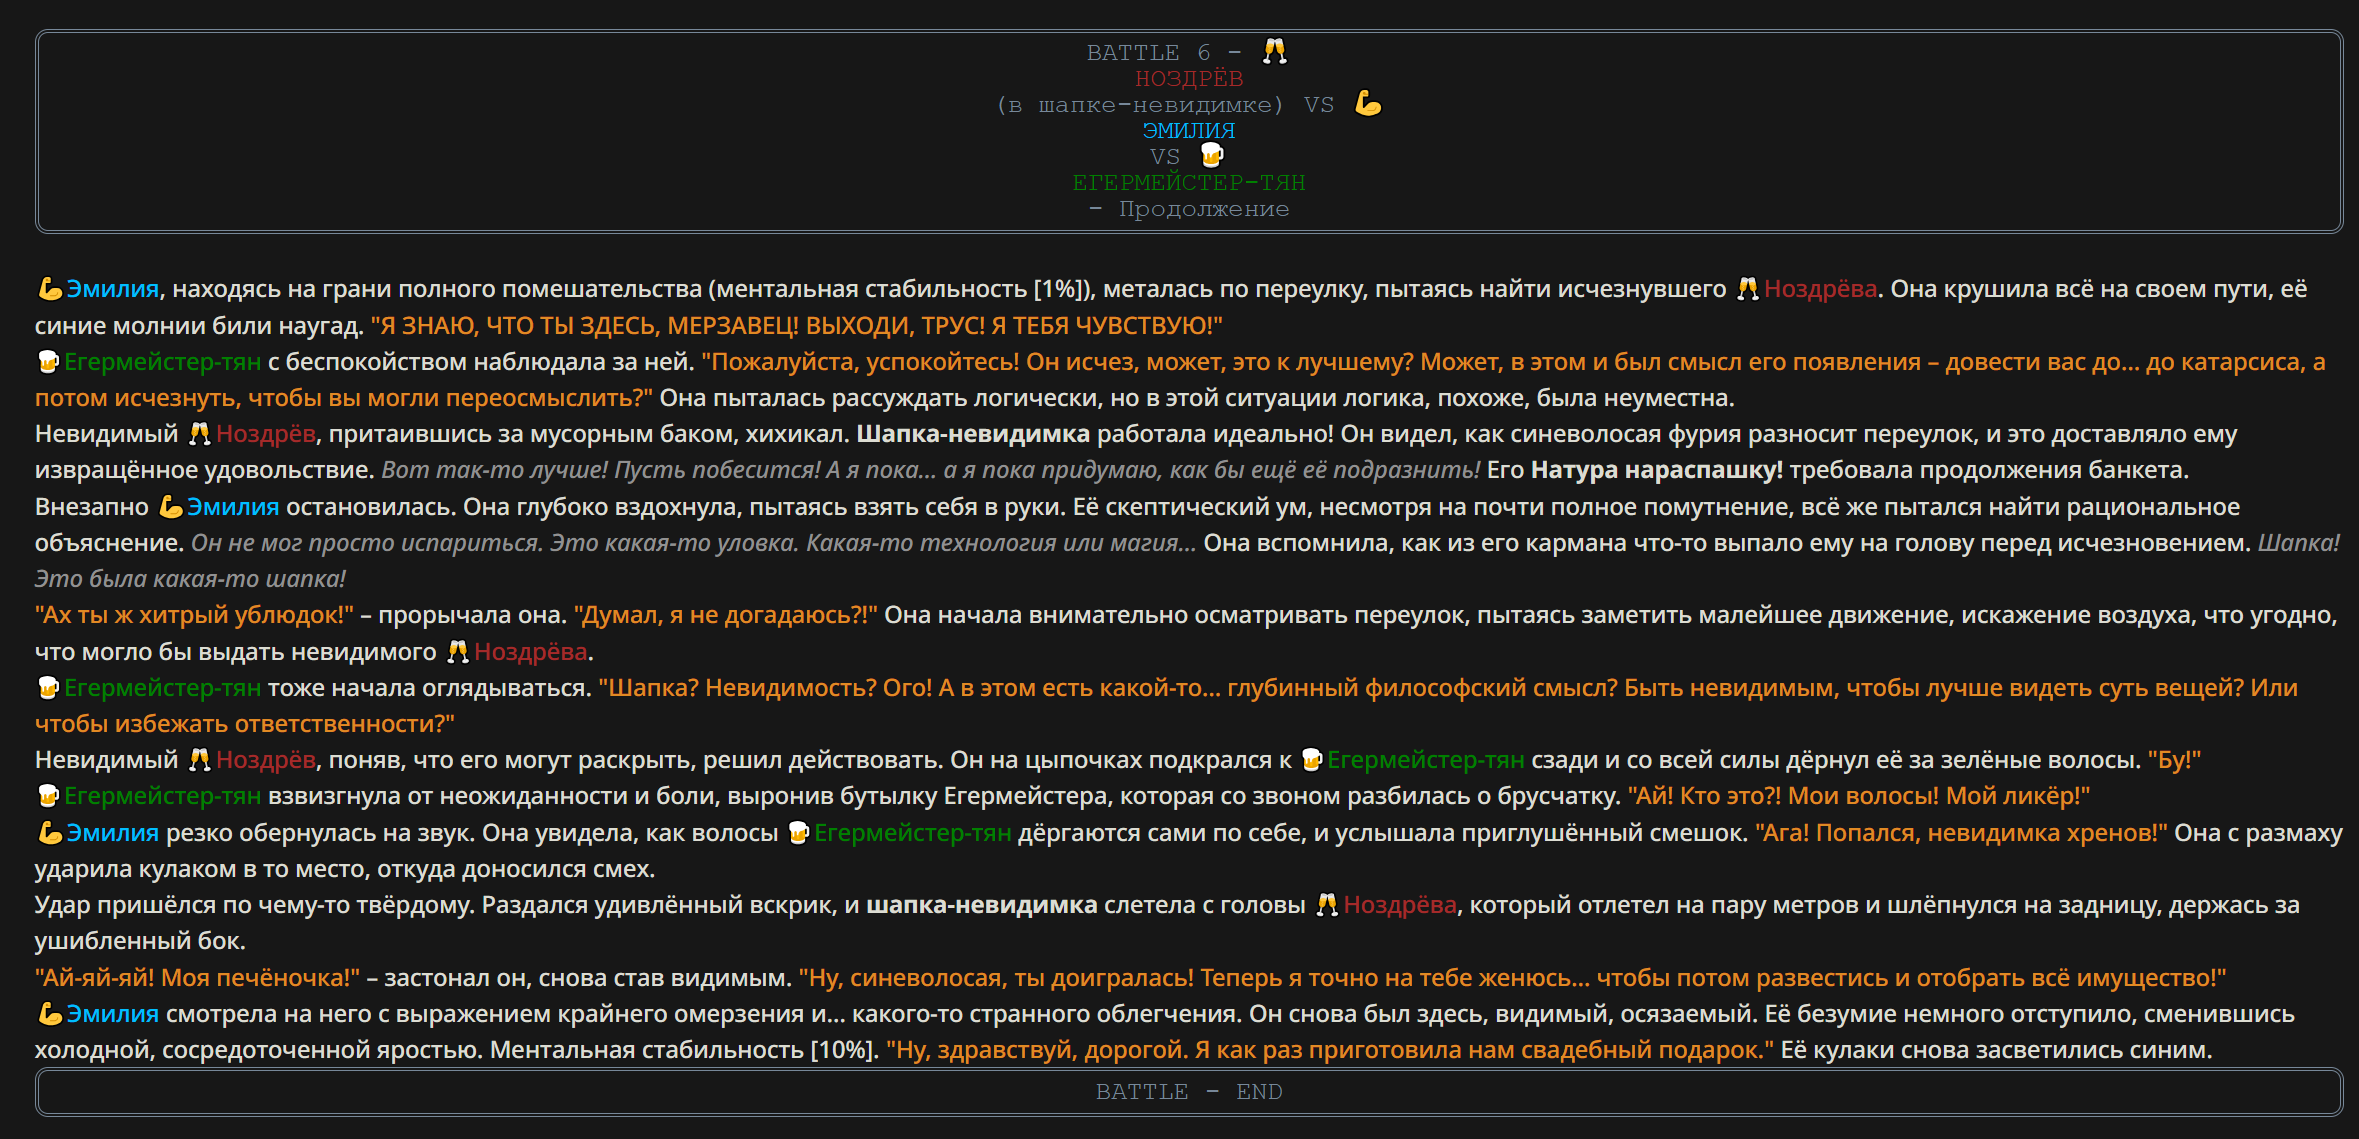Click the quote 'Ага! Попался, невидимка хренов!'
2359x1139 pixels.
[1962, 833]
